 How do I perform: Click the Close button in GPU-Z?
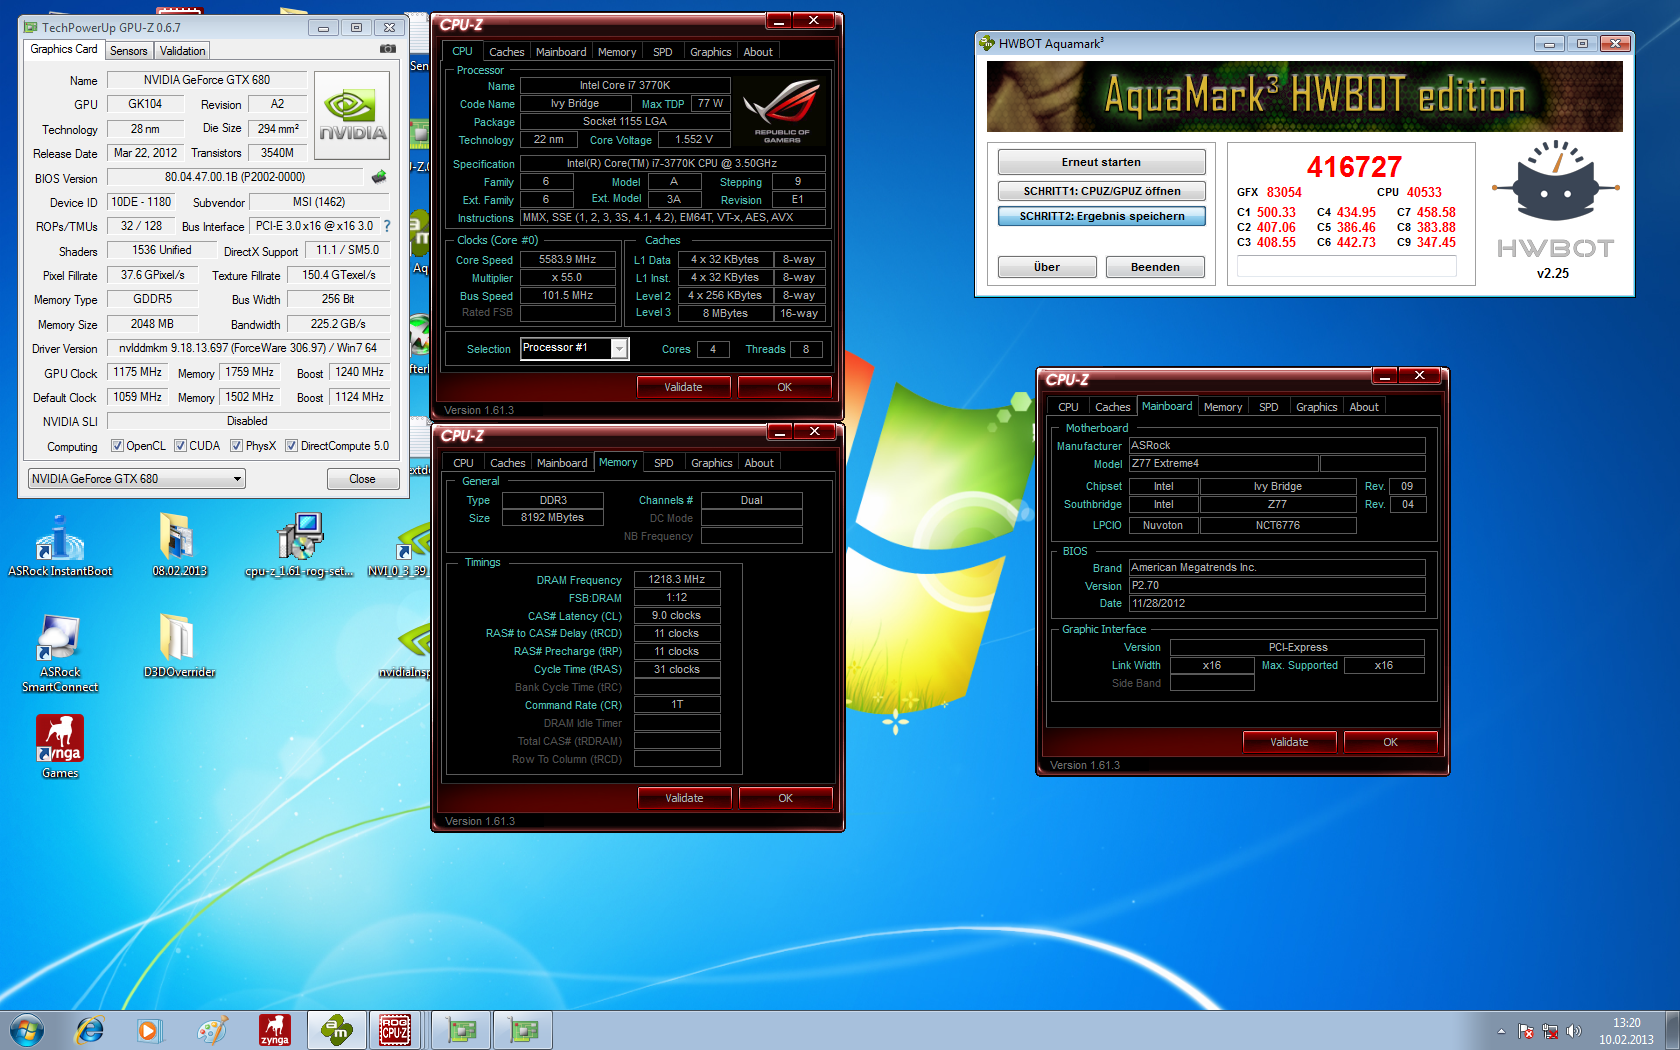(362, 479)
